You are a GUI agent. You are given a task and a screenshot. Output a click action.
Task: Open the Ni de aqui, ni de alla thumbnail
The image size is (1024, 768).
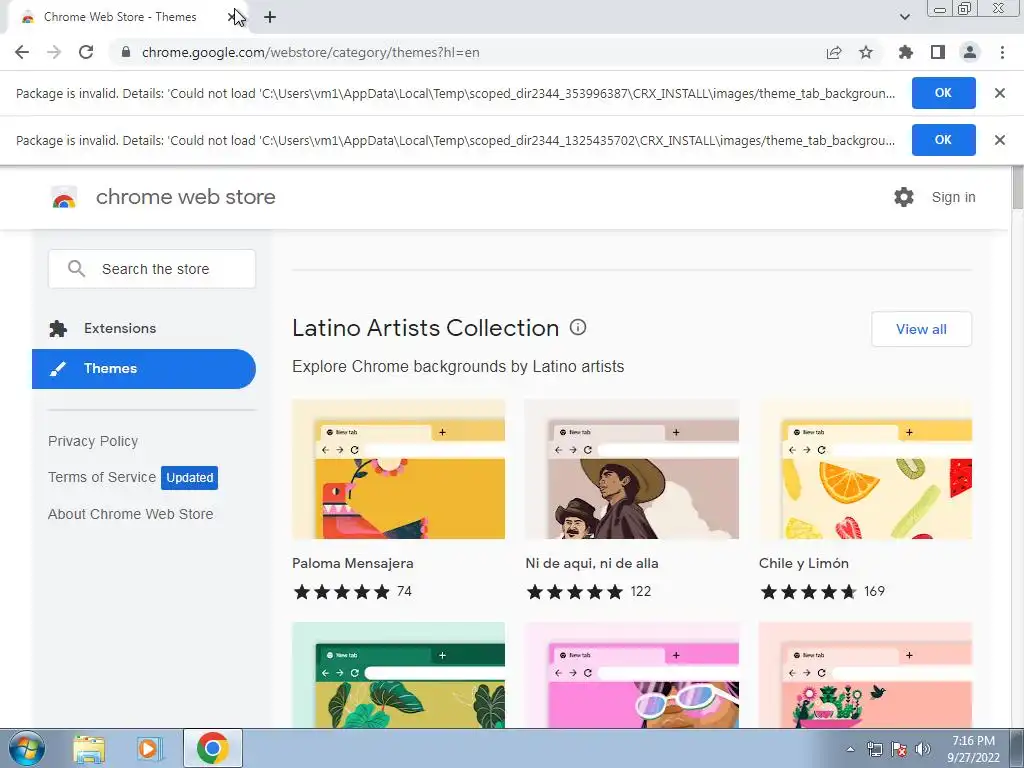pyautogui.click(x=632, y=469)
